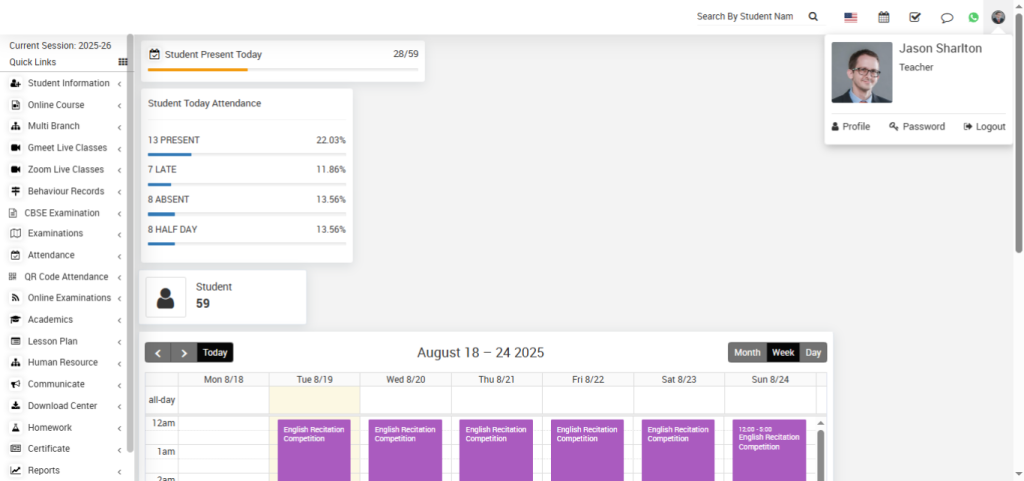Expand the Human Resource sidebar menu
The height and width of the screenshot is (481, 1024).
(x=62, y=363)
